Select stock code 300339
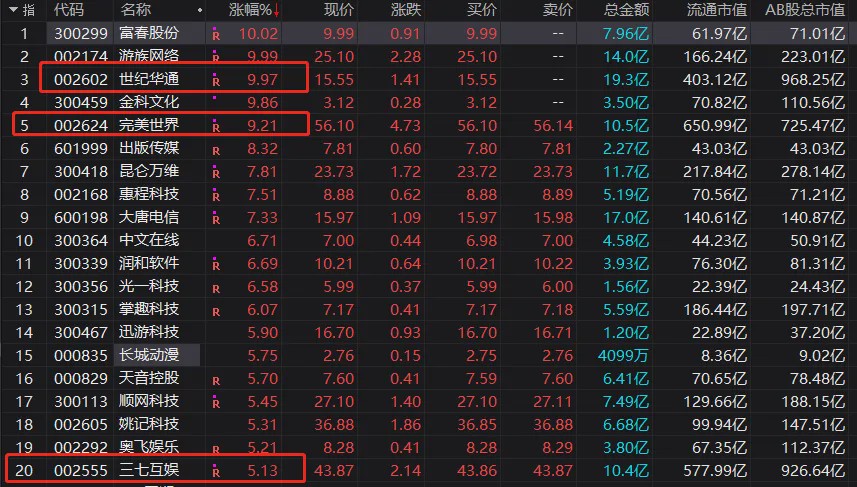 click(81, 263)
